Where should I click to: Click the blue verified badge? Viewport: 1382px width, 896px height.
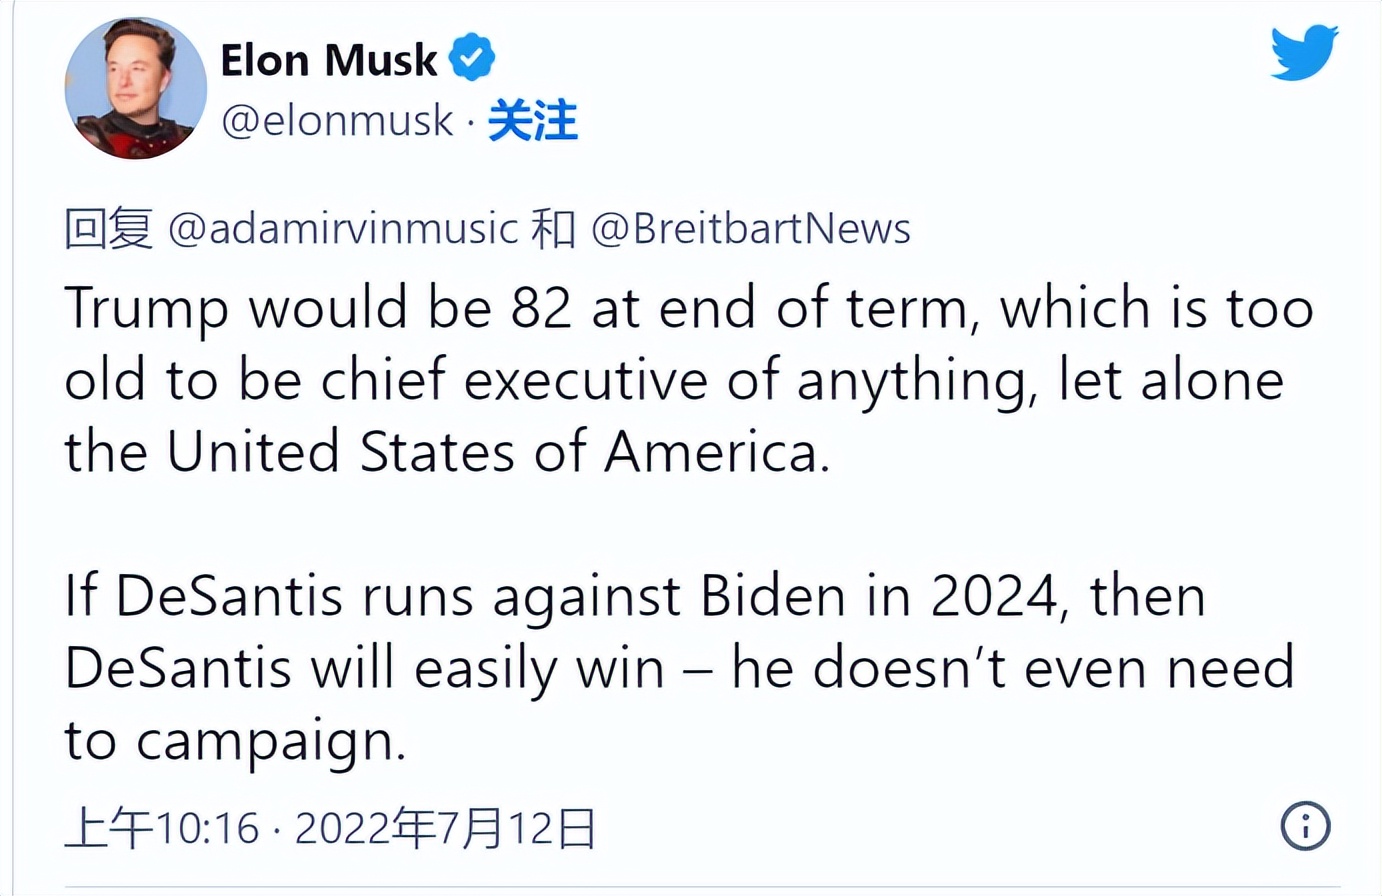(472, 57)
